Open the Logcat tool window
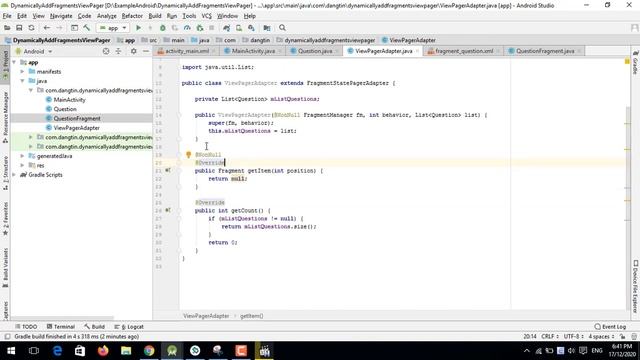640x360 pixels. click(129, 327)
